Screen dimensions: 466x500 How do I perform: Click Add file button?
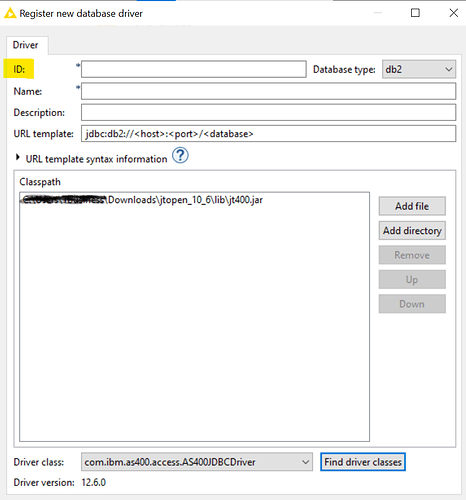412,206
